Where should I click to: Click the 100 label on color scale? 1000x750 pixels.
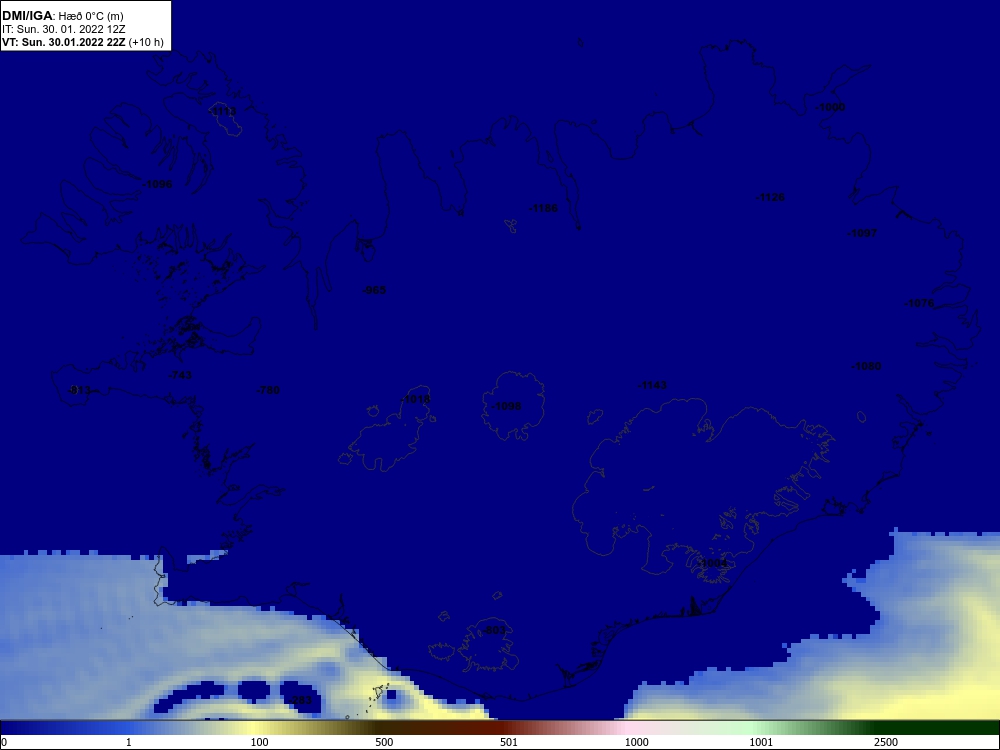(260, 742)
